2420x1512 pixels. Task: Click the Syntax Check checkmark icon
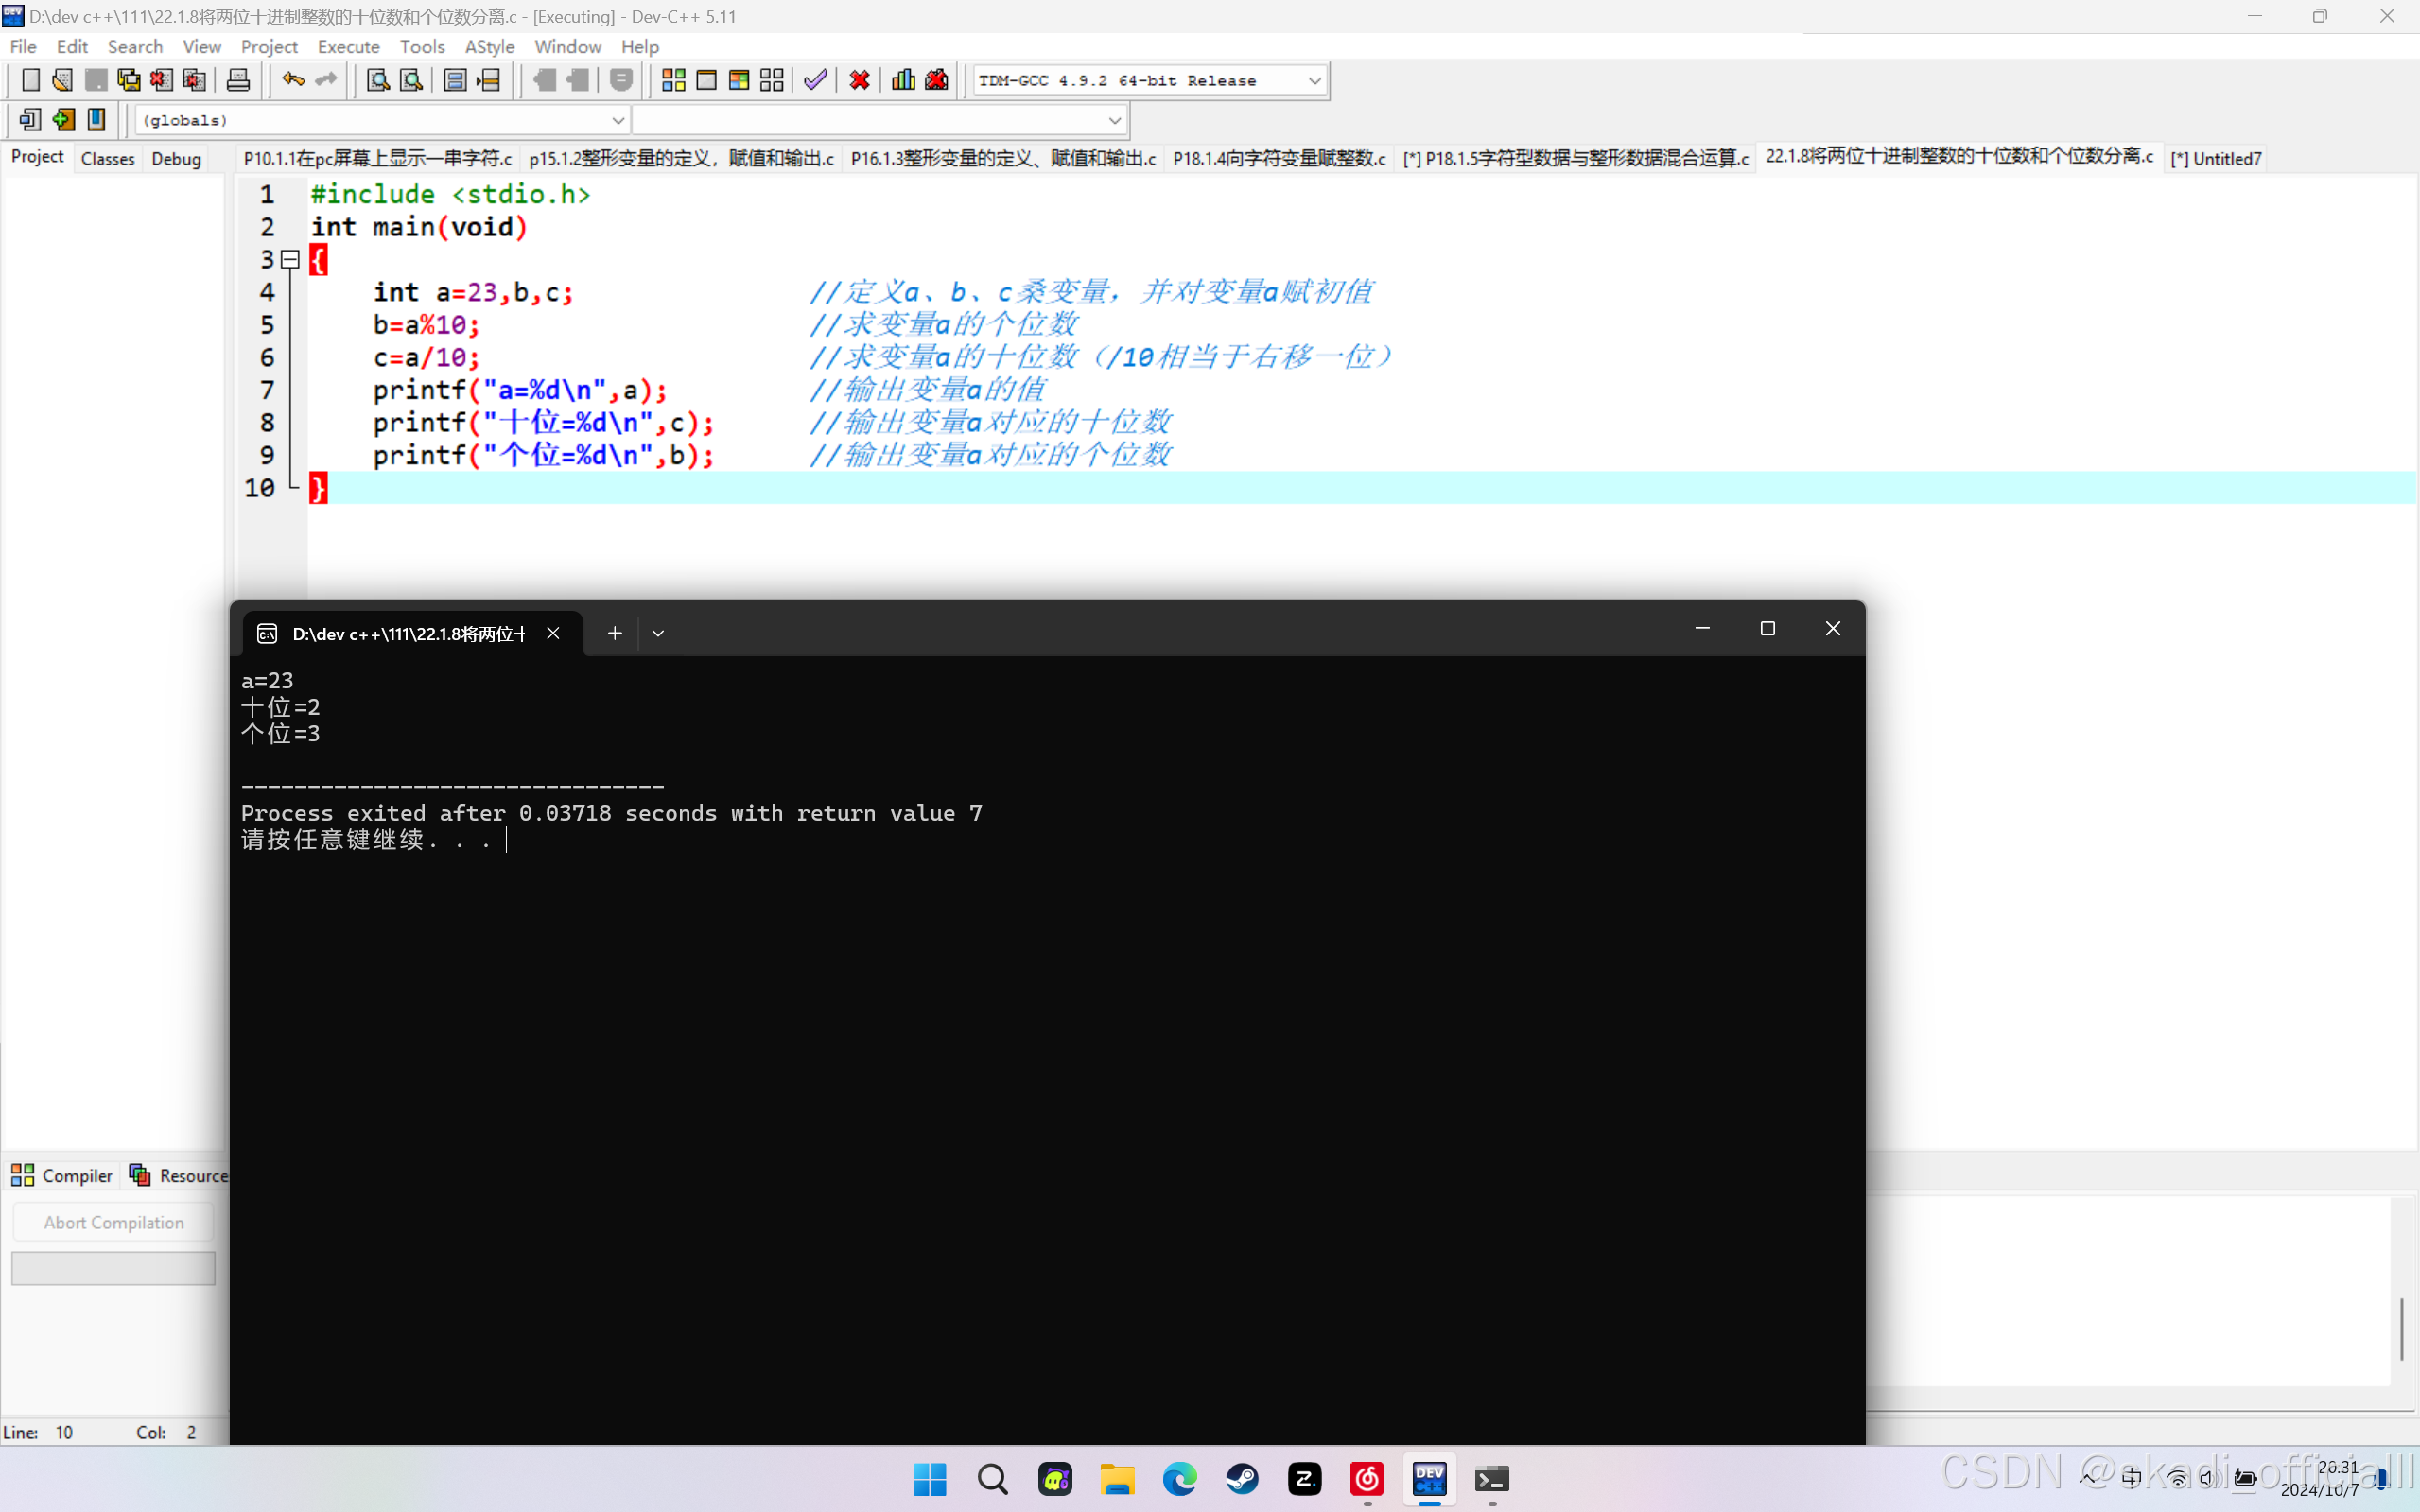815,80
